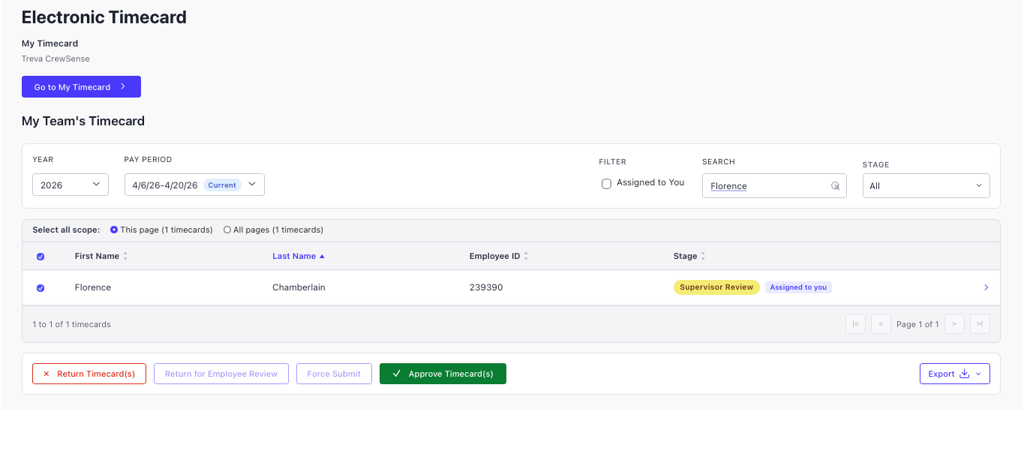Click the Search field containing Florence

(774, 185)
